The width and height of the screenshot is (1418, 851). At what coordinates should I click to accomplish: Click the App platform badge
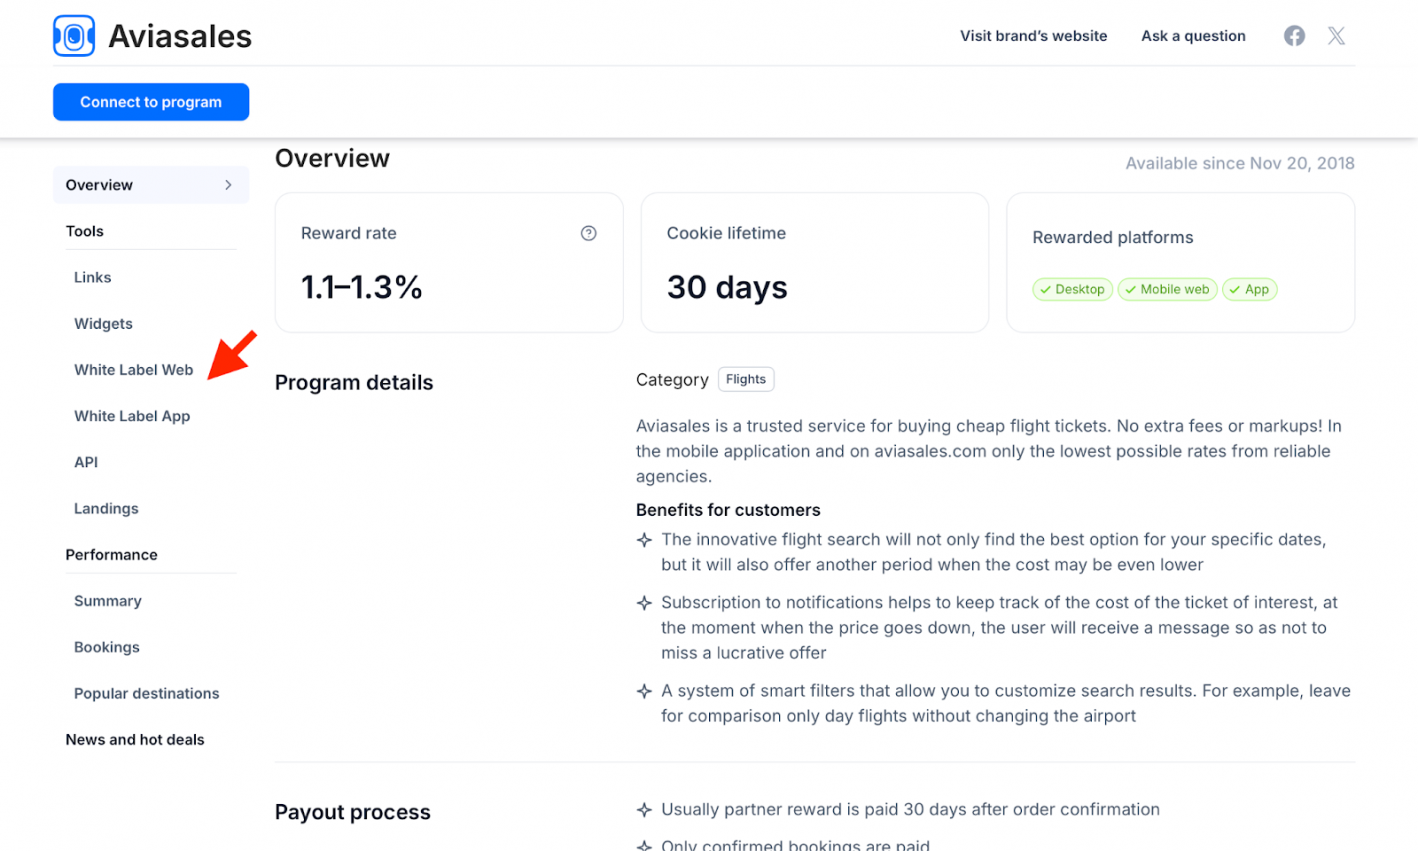(x=1249, y=289)
